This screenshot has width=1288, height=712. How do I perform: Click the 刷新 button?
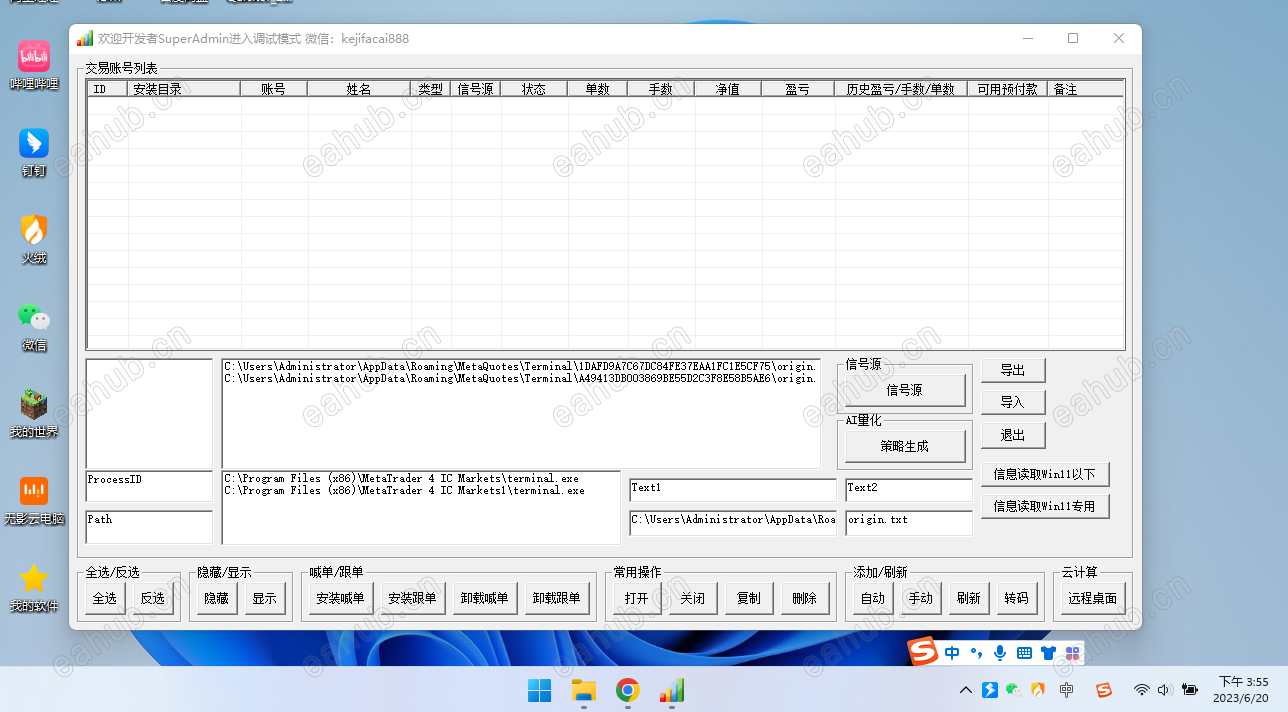pos(969,598)
